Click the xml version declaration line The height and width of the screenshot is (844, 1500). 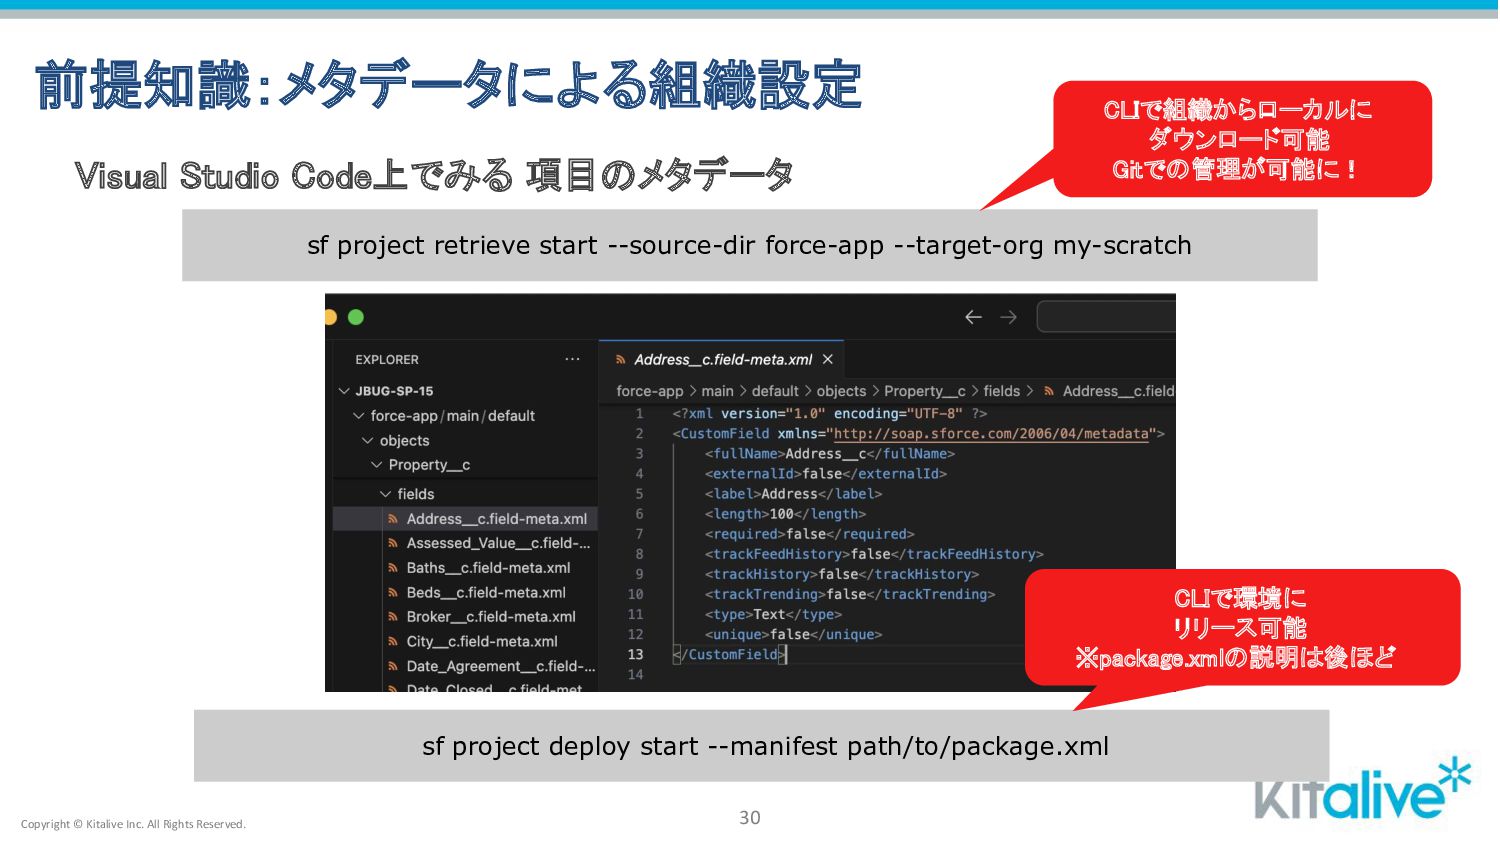click(829, 413)
